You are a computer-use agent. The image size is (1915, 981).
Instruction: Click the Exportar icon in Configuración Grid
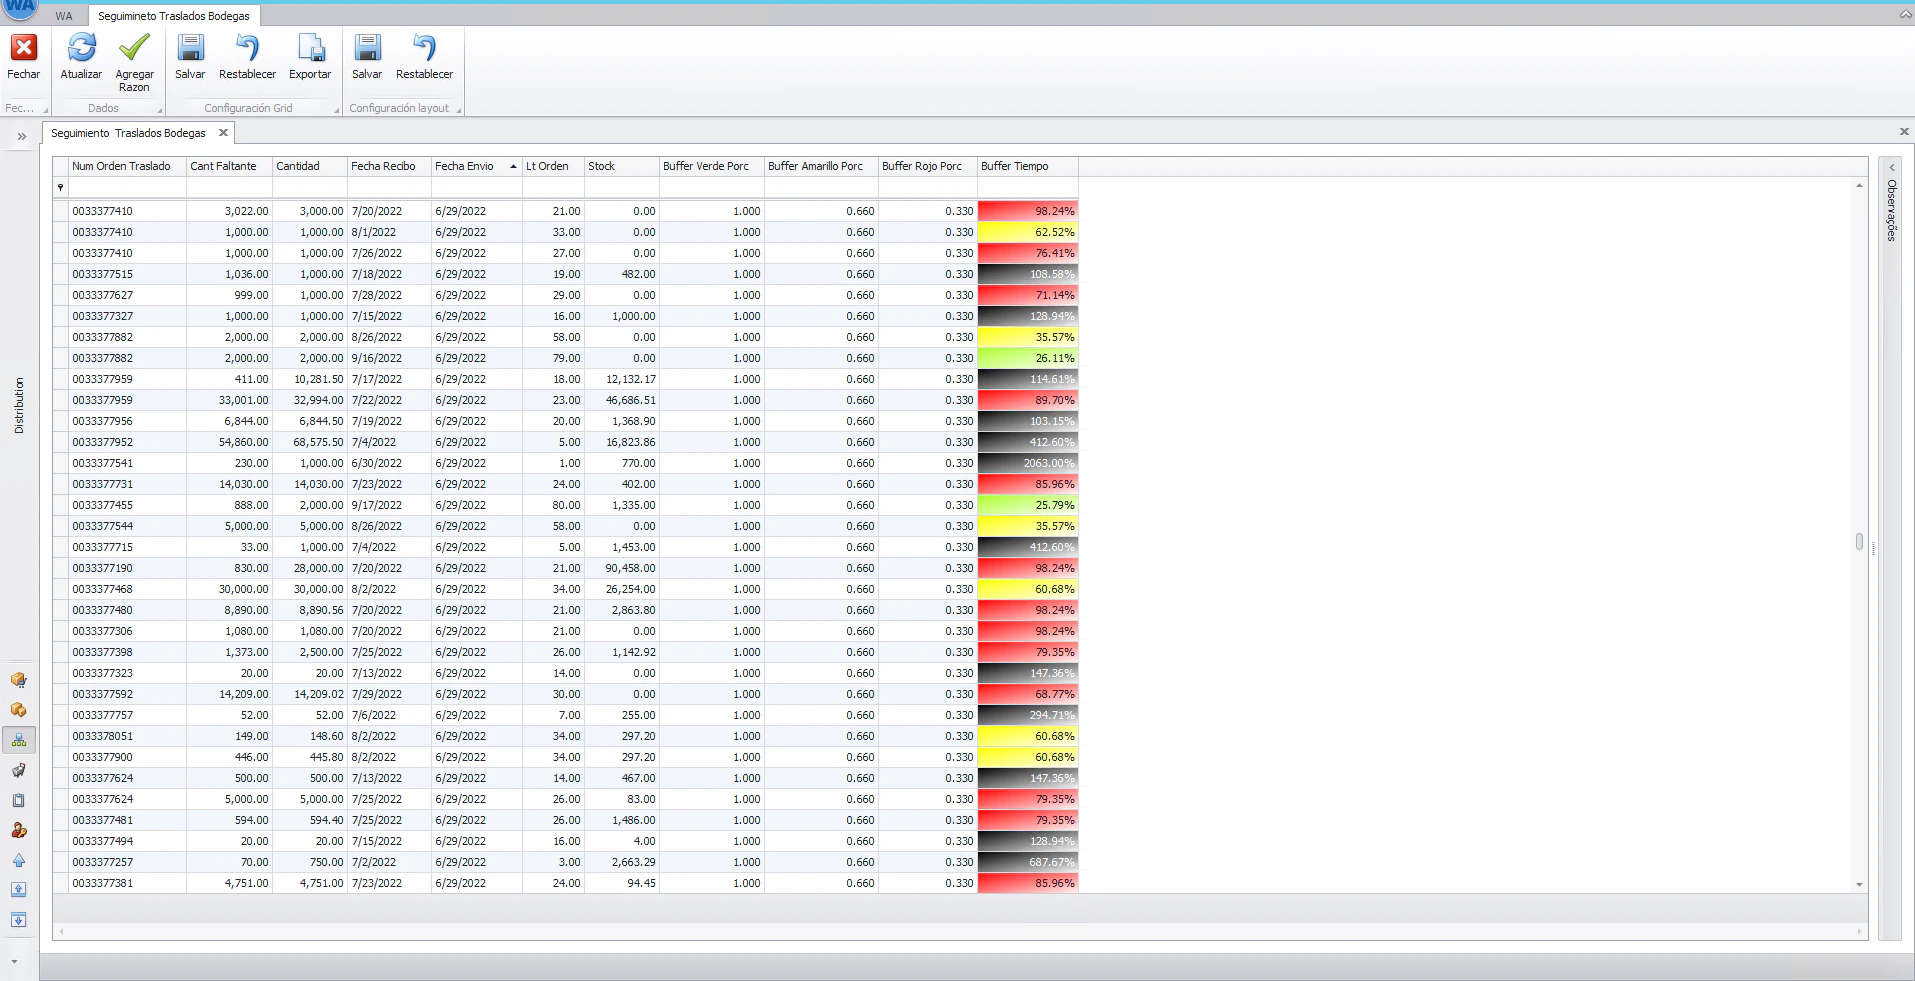(x=309, y=47)
